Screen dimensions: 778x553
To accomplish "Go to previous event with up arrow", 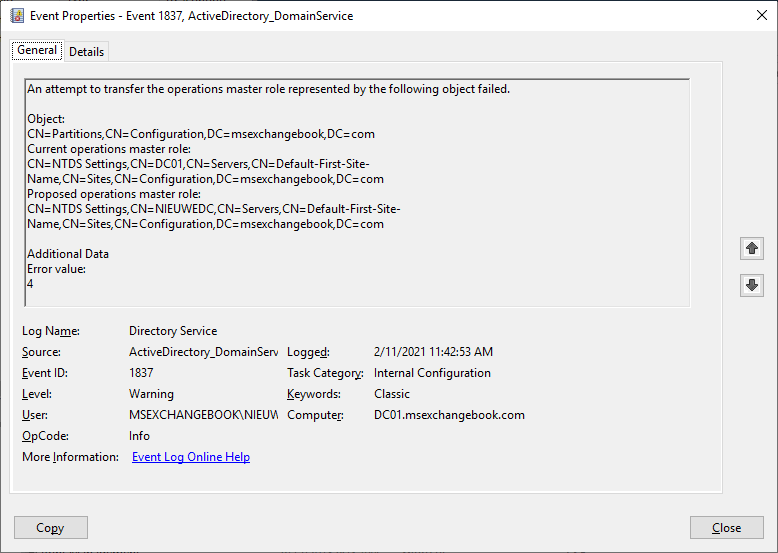I will tap(752, 248).
